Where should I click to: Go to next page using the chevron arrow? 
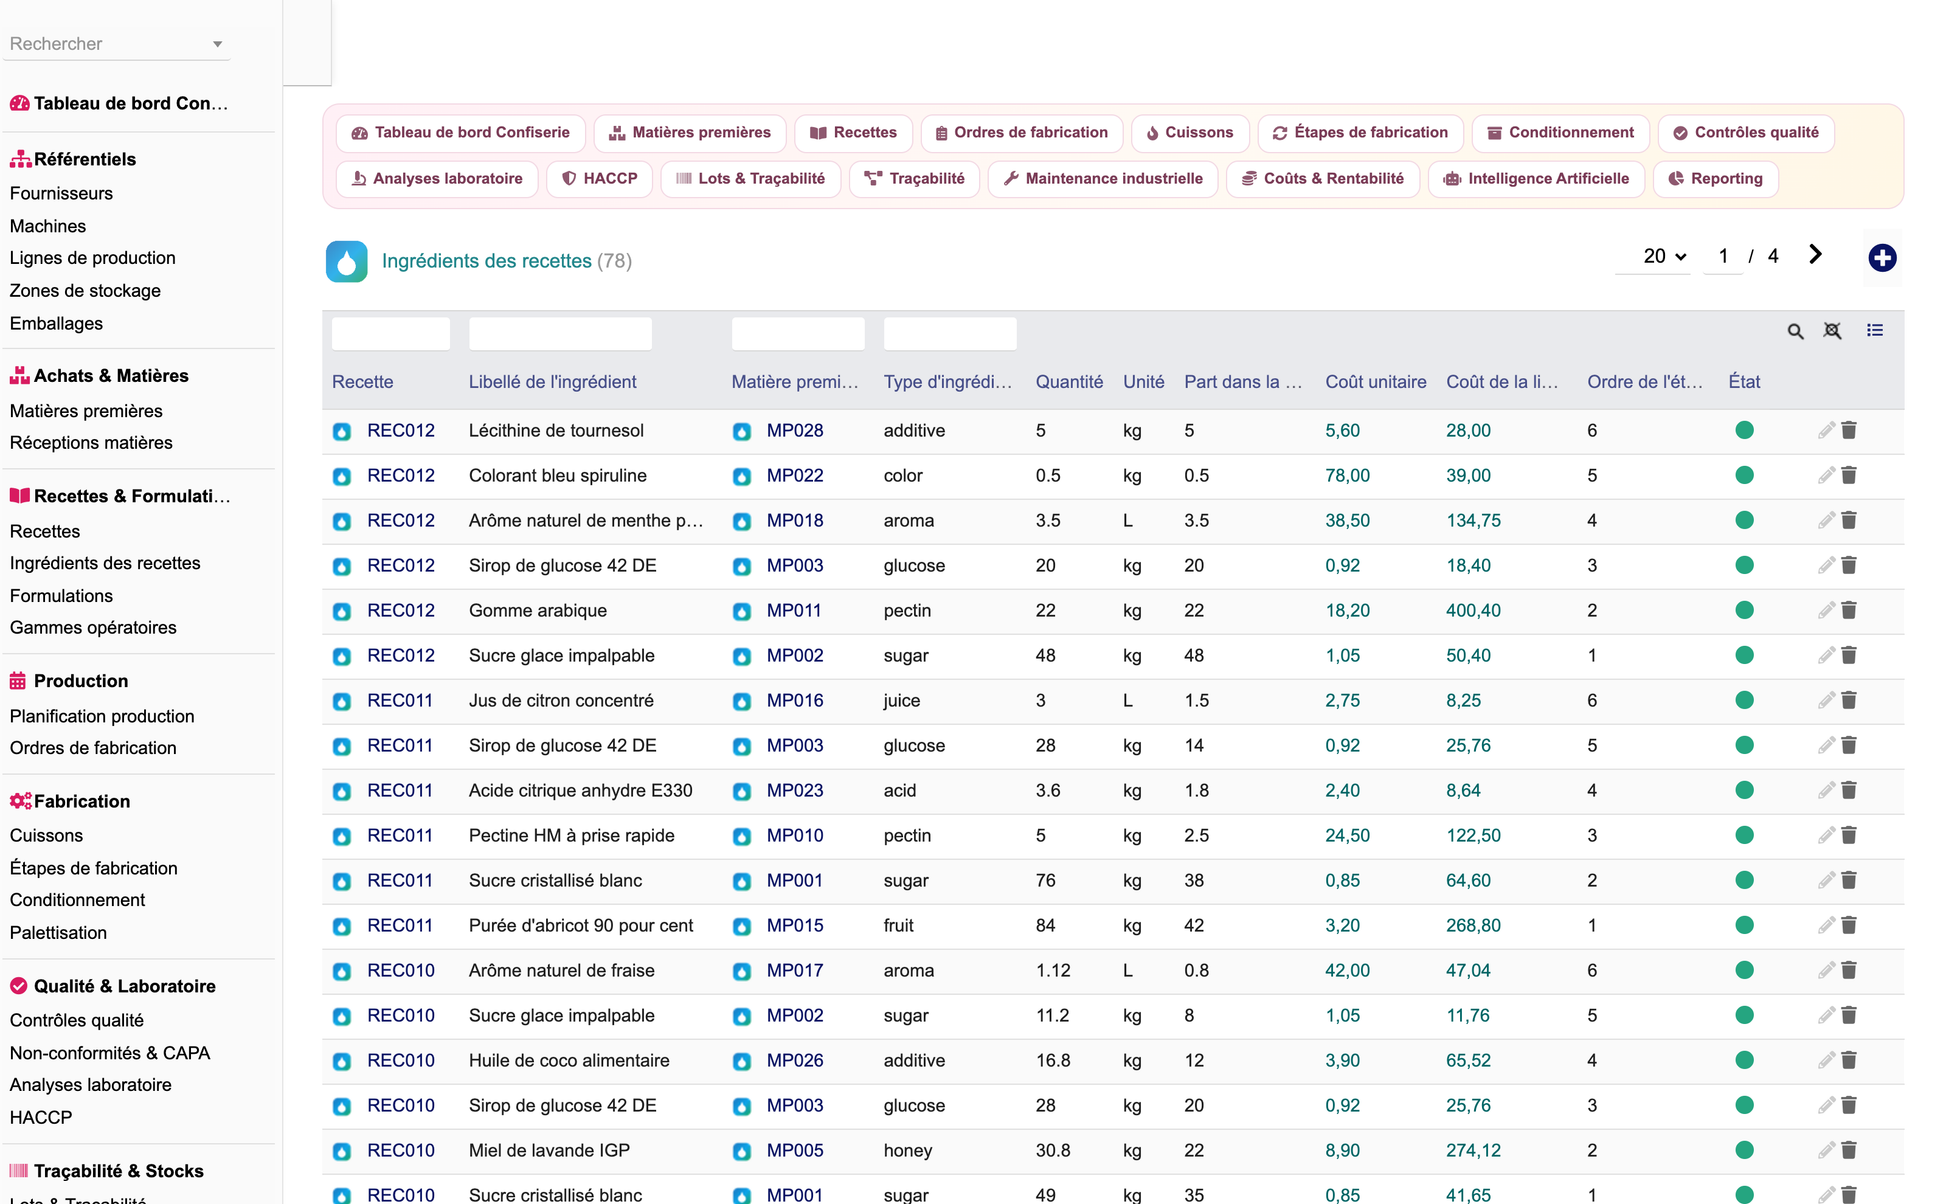(1815, 255)
